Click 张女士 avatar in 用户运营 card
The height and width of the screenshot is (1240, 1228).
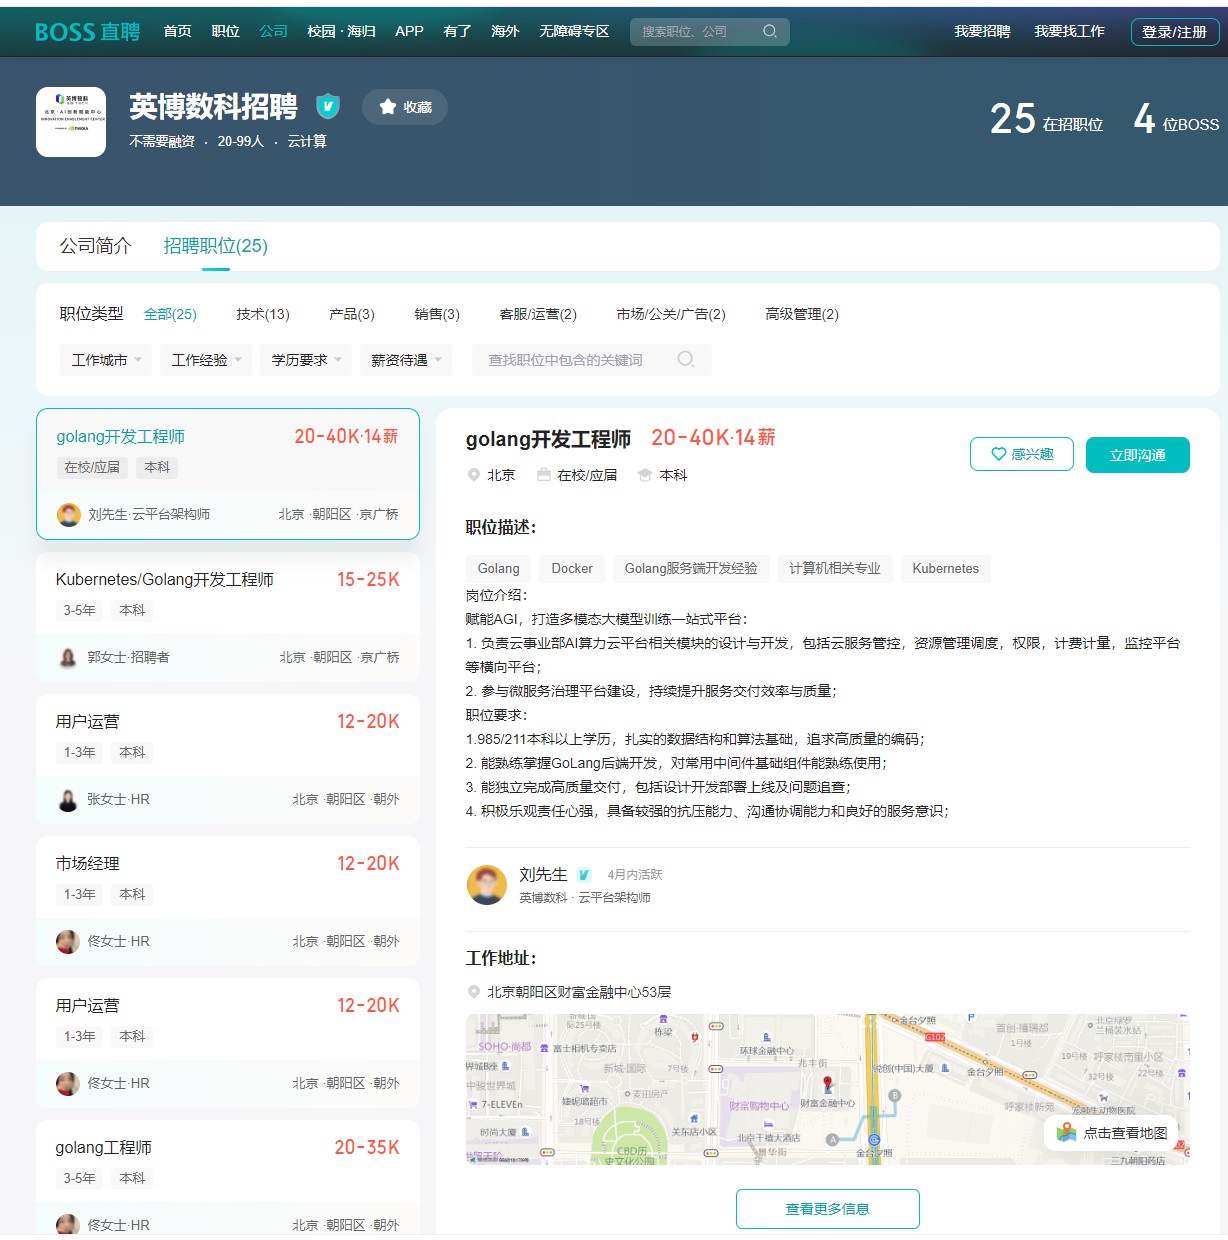(68, 800)
